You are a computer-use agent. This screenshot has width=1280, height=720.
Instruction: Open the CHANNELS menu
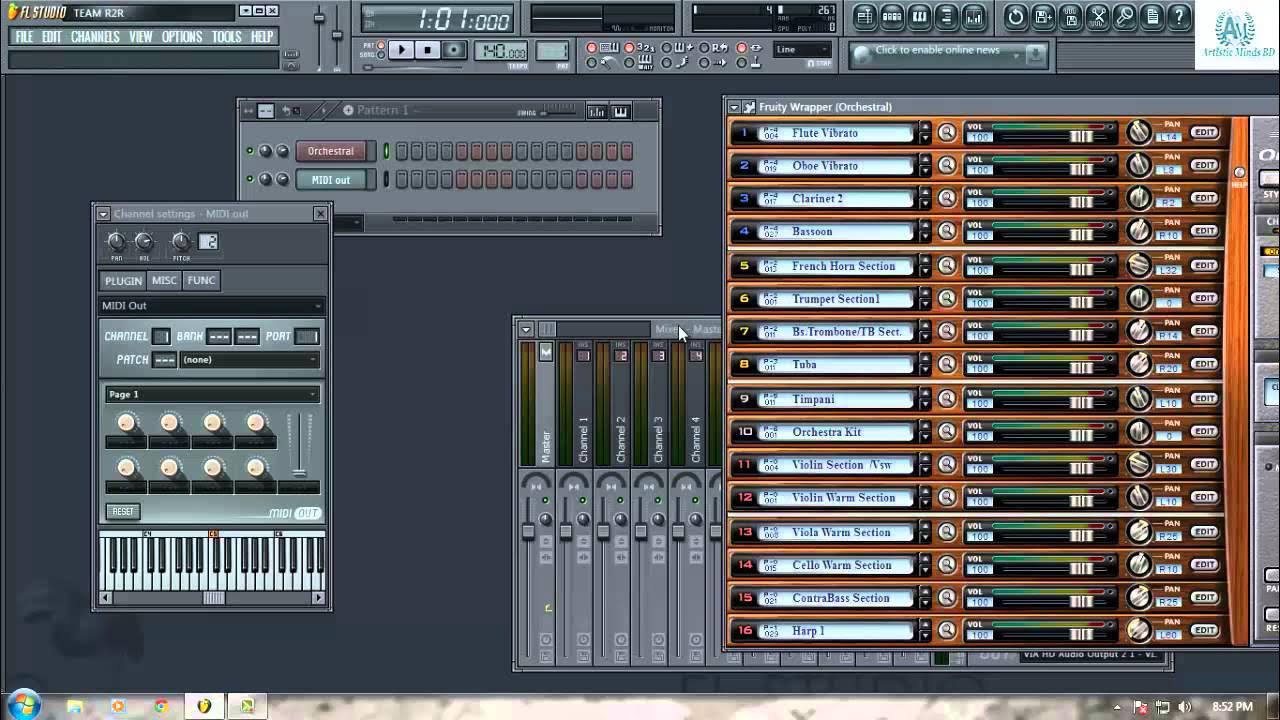[95, 37]
